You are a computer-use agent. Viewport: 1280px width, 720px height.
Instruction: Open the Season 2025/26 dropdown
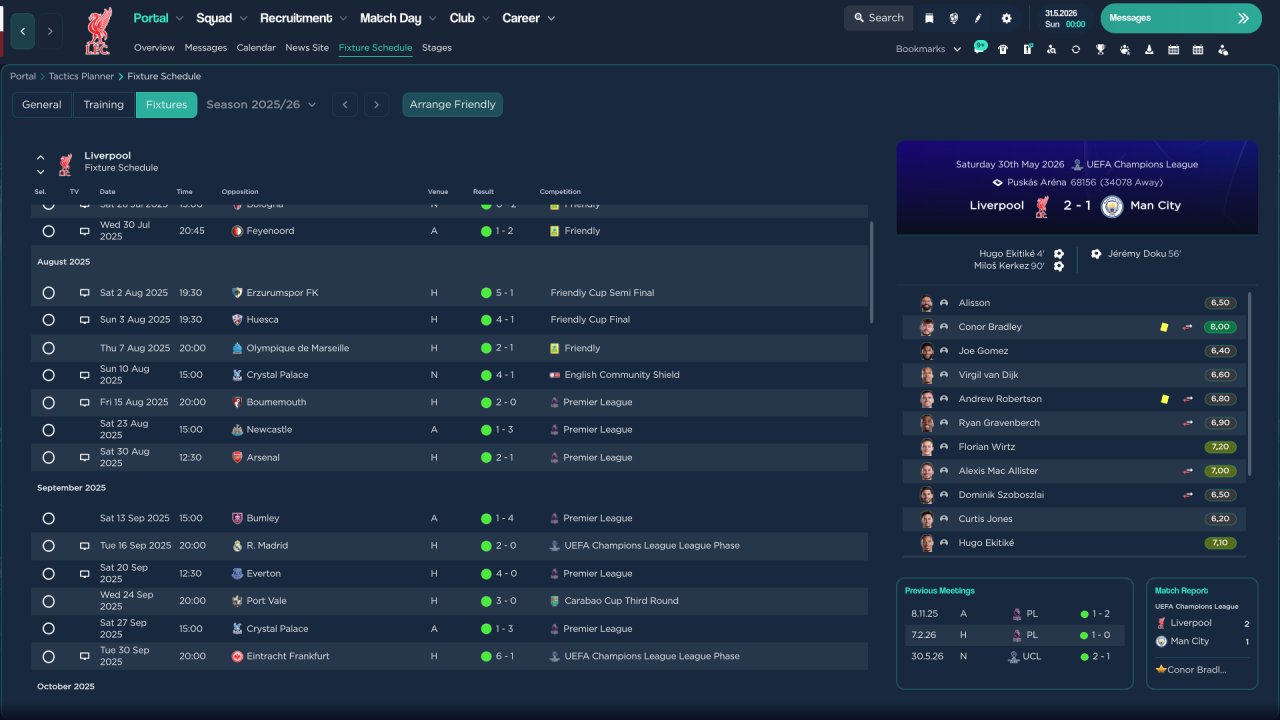(x=261, y=105)
